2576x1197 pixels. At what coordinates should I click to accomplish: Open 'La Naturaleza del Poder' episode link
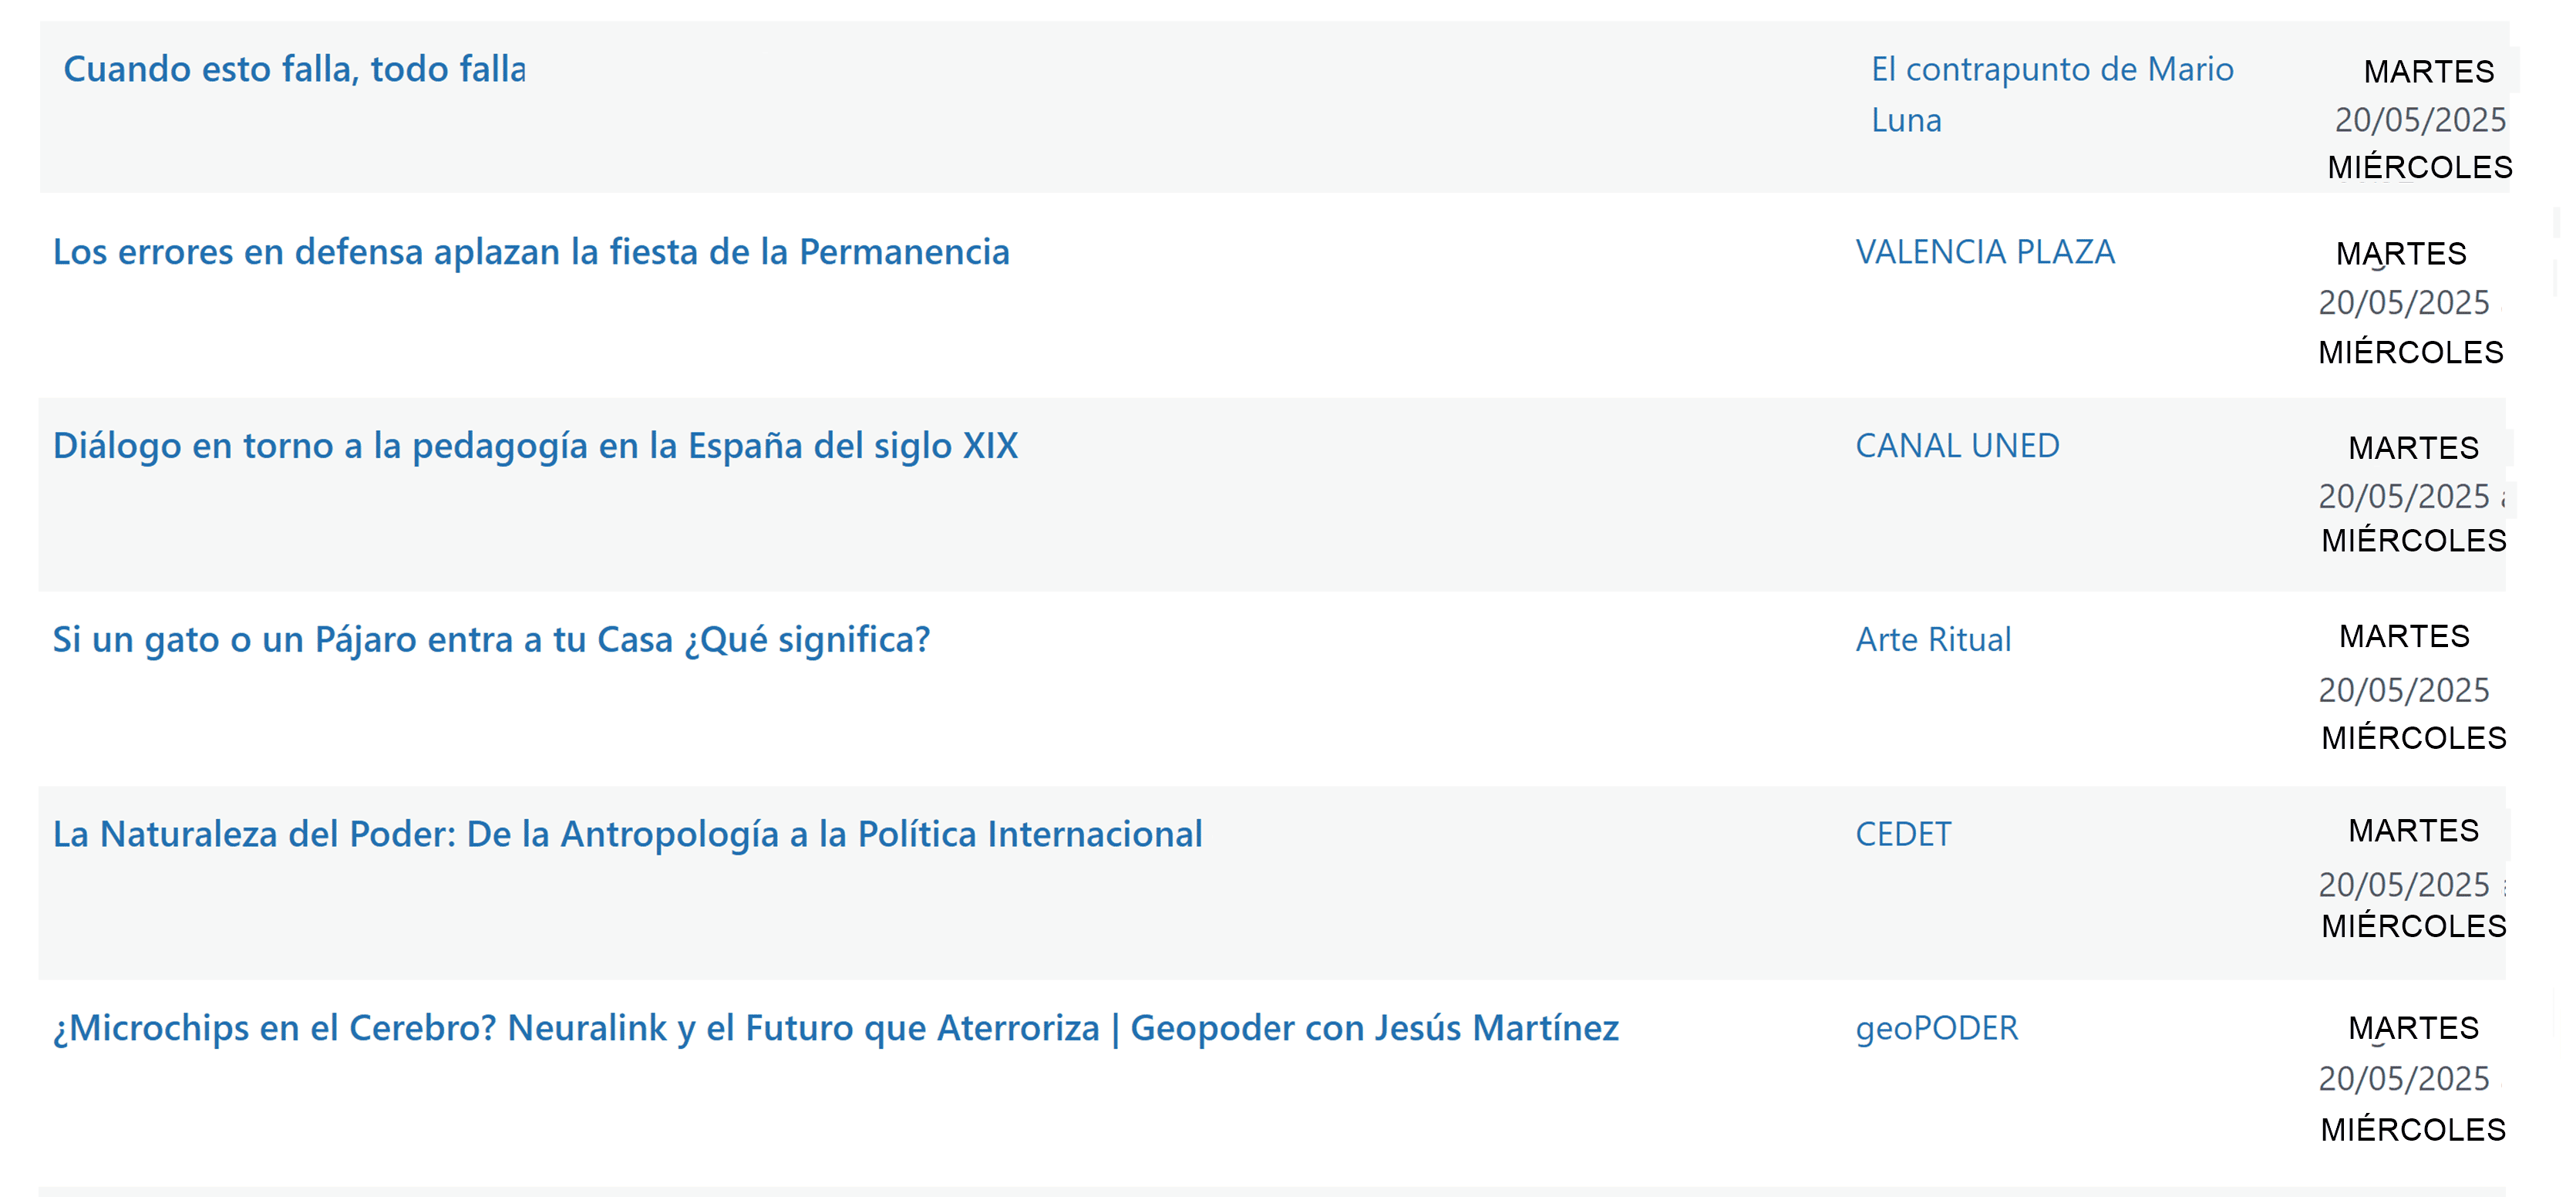click(627, 834)
